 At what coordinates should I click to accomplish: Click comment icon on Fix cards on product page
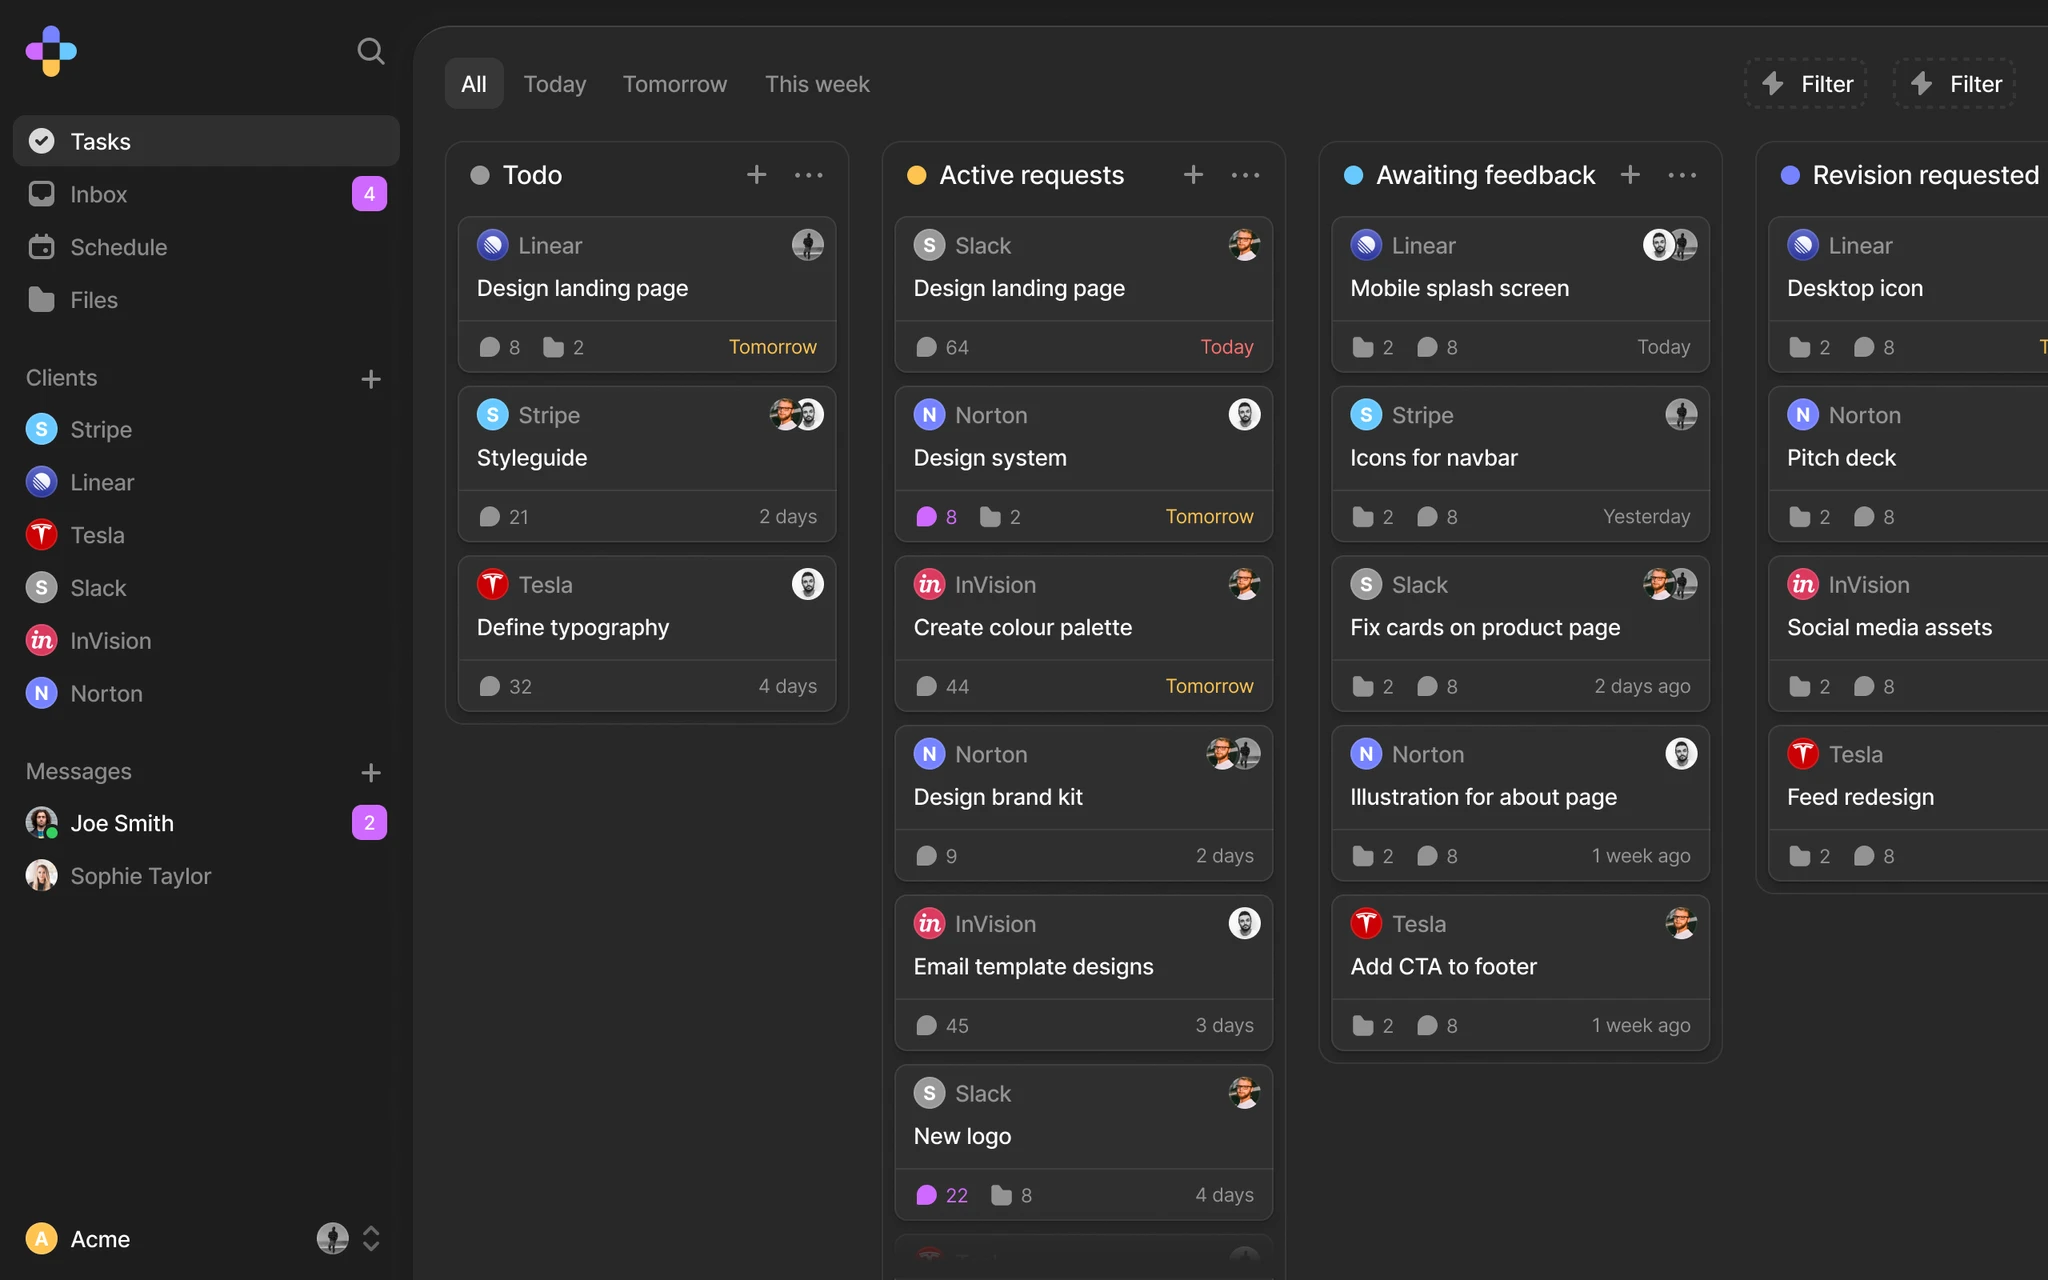pyautogui.click(x=1427, y=687)
